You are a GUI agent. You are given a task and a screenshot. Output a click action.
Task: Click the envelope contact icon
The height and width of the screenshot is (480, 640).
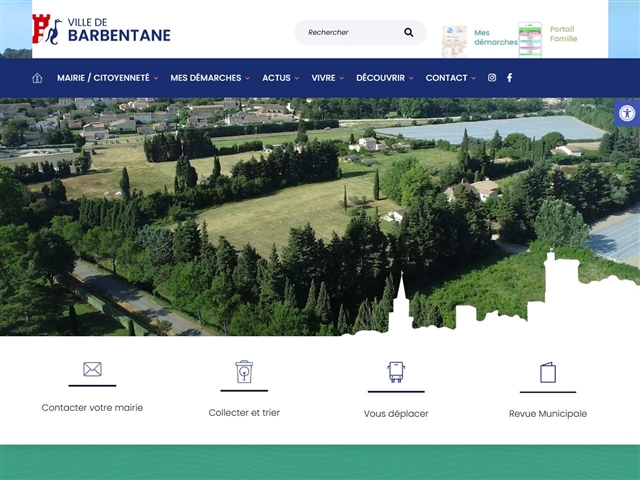92,369
